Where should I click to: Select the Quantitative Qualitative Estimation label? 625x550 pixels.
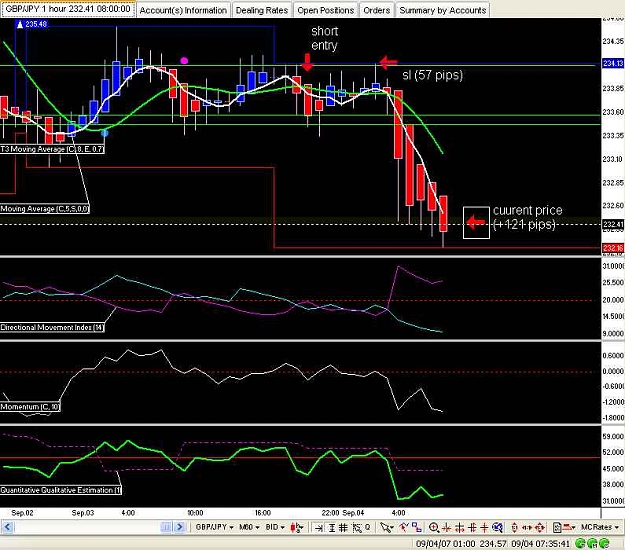[61, 490]
